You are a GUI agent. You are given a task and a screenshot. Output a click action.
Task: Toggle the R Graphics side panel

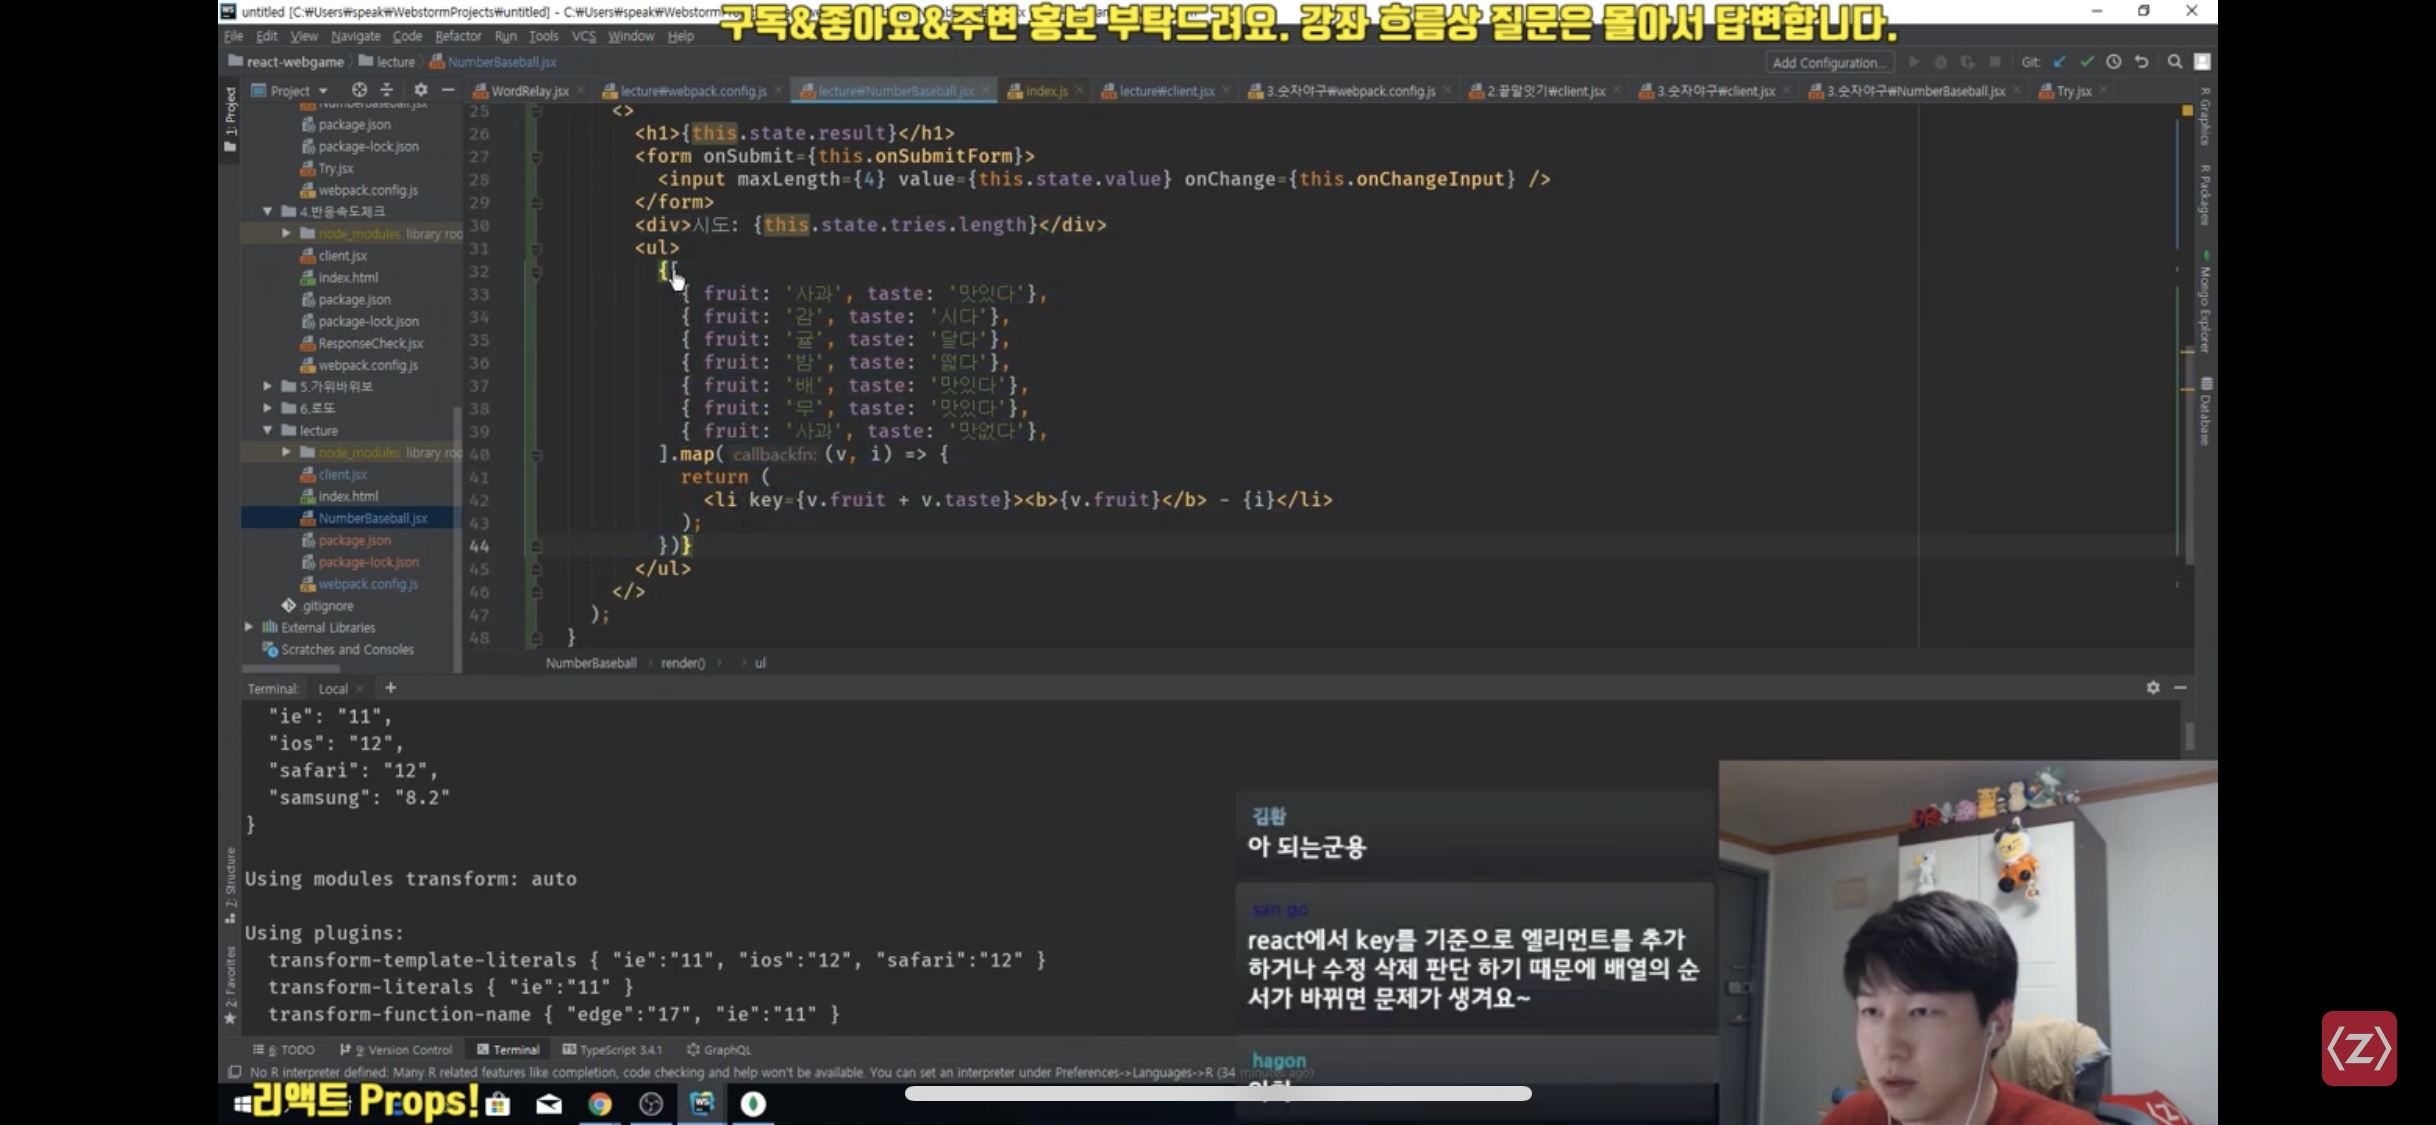[2205, 118]
